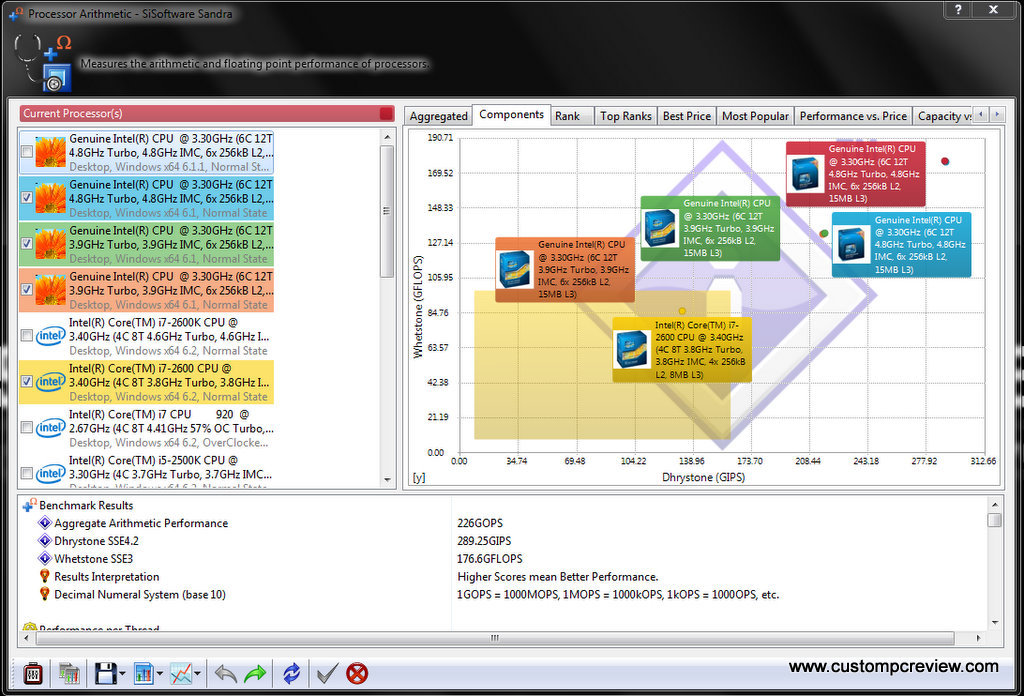Click the flower icon in the blue-highlighted processor row

click(50, 198)
